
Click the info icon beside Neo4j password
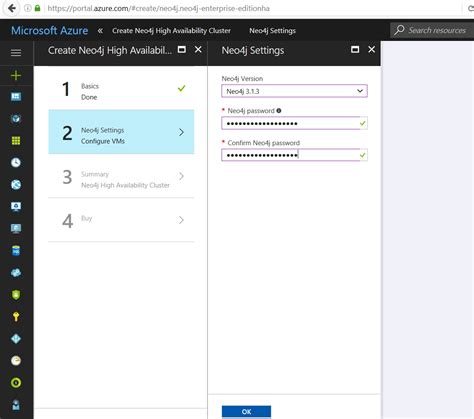(279, 111)
